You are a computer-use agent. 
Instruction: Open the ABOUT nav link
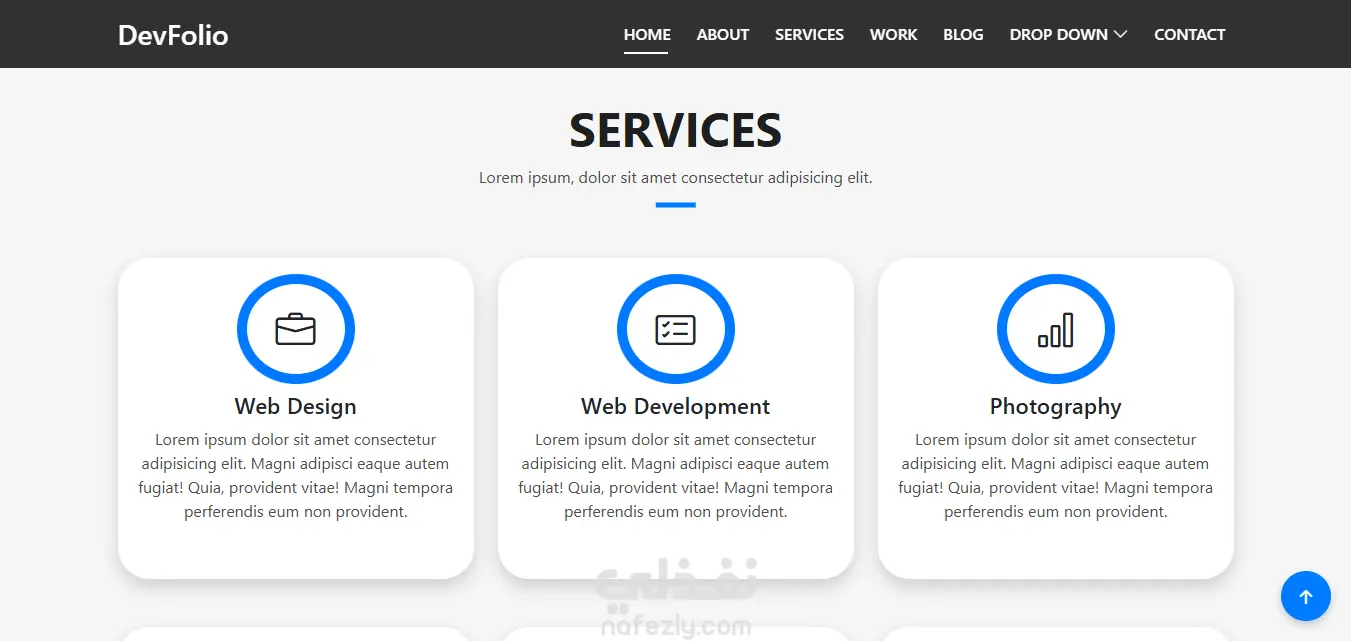click(723, 34)
